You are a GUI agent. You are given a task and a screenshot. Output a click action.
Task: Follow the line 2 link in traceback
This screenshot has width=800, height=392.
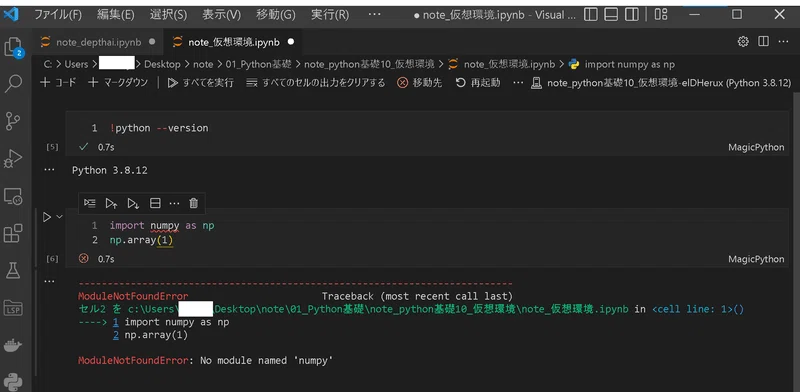pos(116,335)
